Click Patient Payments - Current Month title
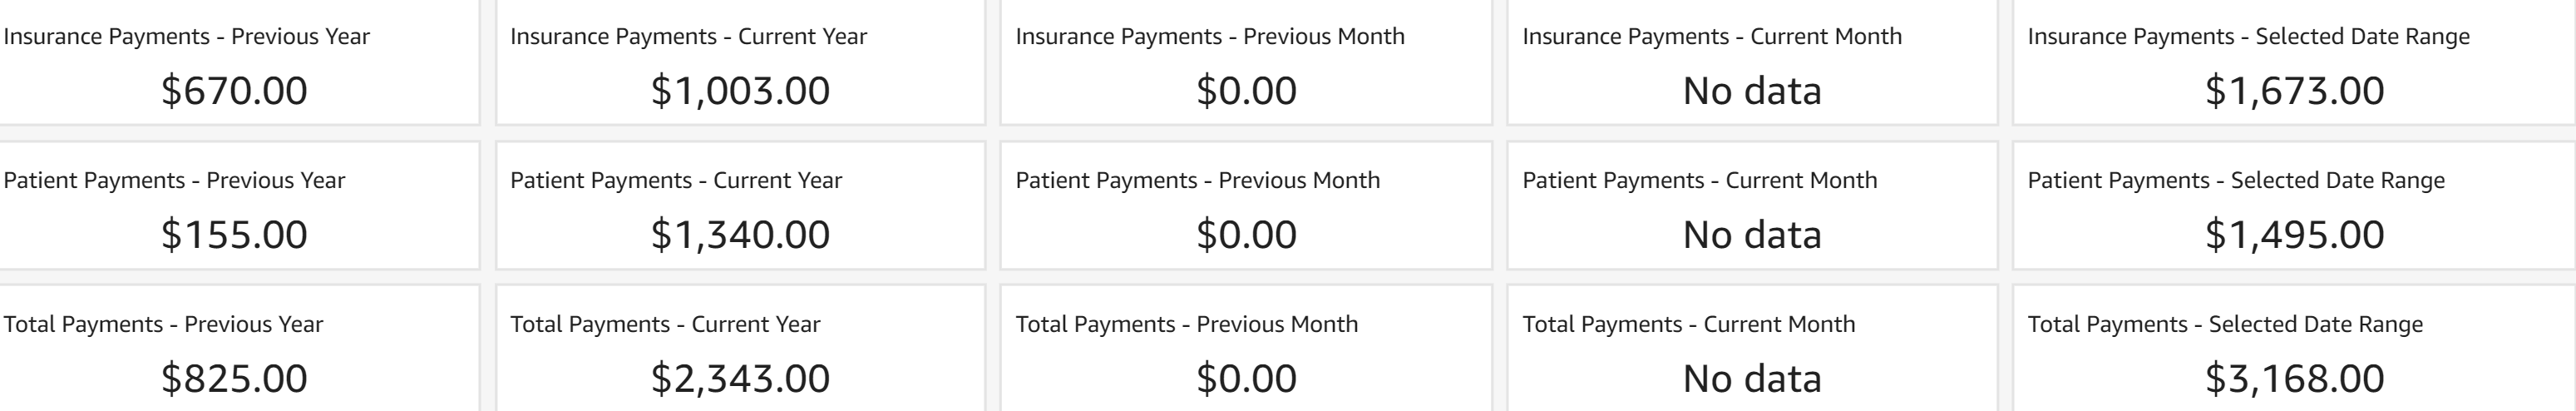 pos(1700,181)
